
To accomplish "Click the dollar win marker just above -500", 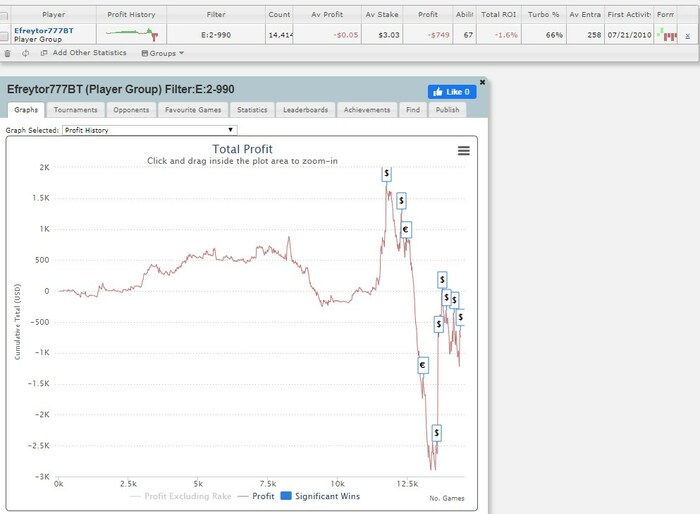I will point(439,324).
